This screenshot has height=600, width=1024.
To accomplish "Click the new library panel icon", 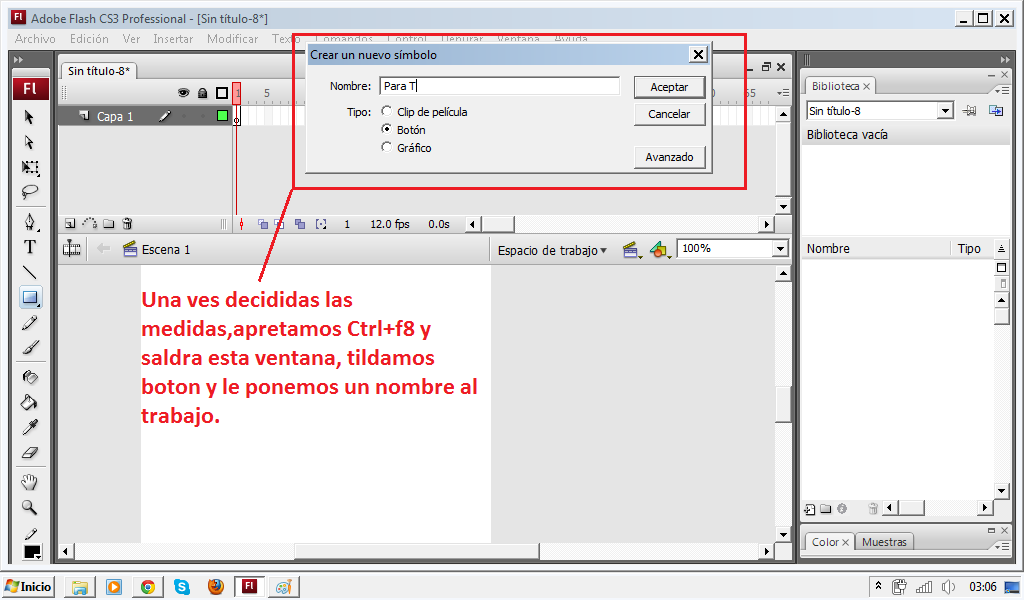I will click(996, 110).
